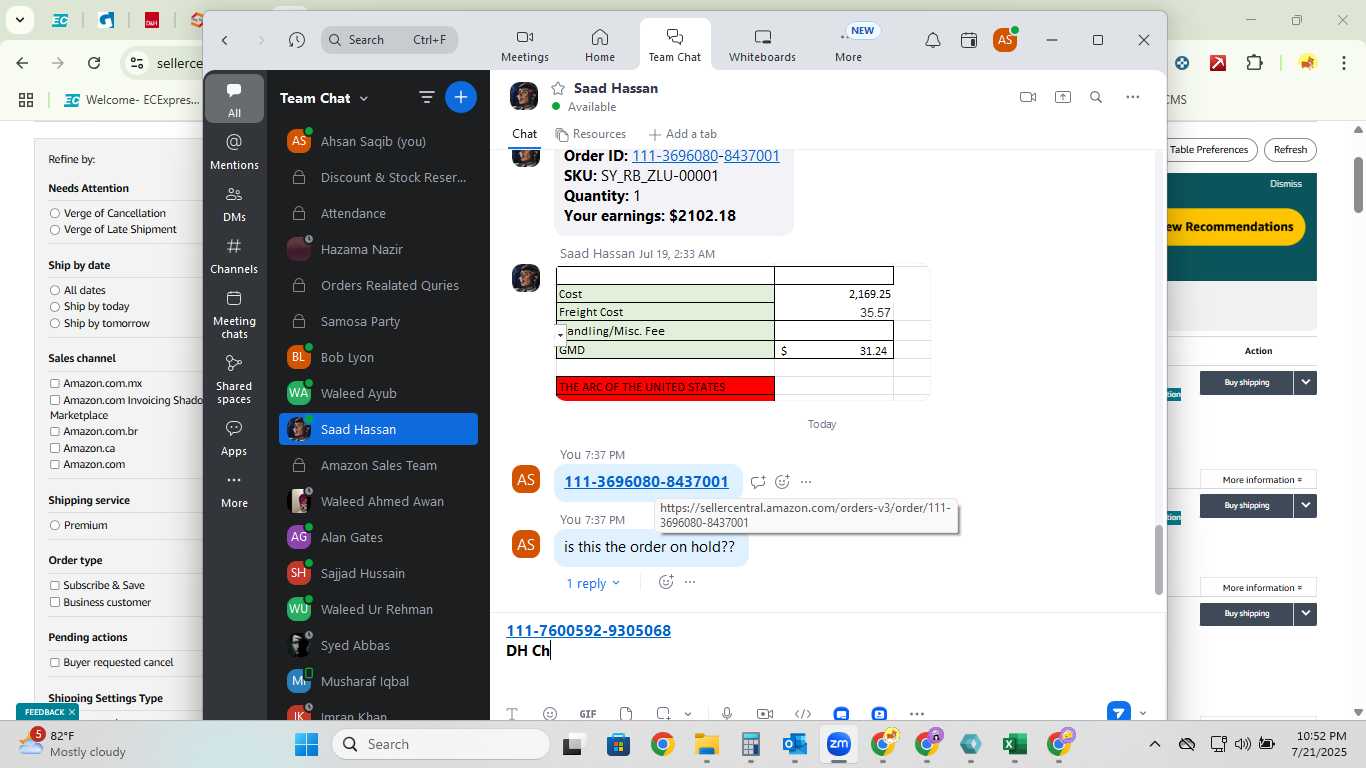
Task: Open Waleed Ayub chat
Action: tap(378, 393)
